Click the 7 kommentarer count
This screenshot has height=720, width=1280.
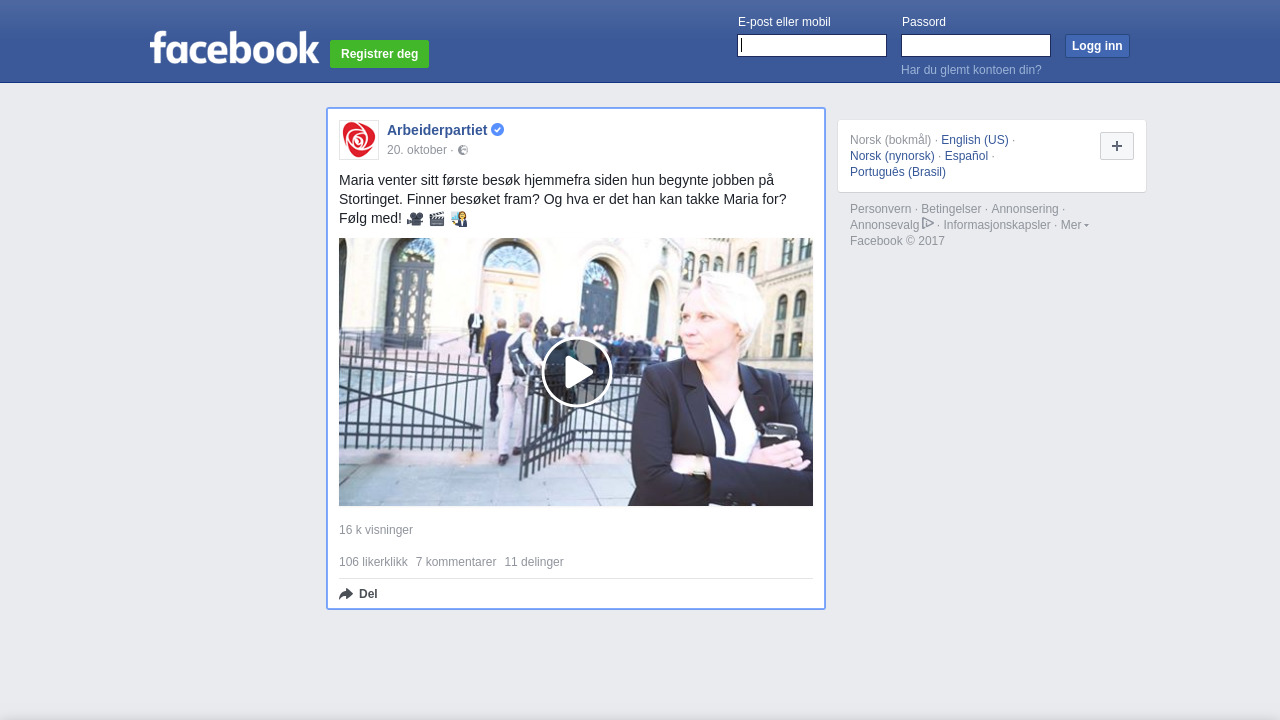tap(456, 562)
